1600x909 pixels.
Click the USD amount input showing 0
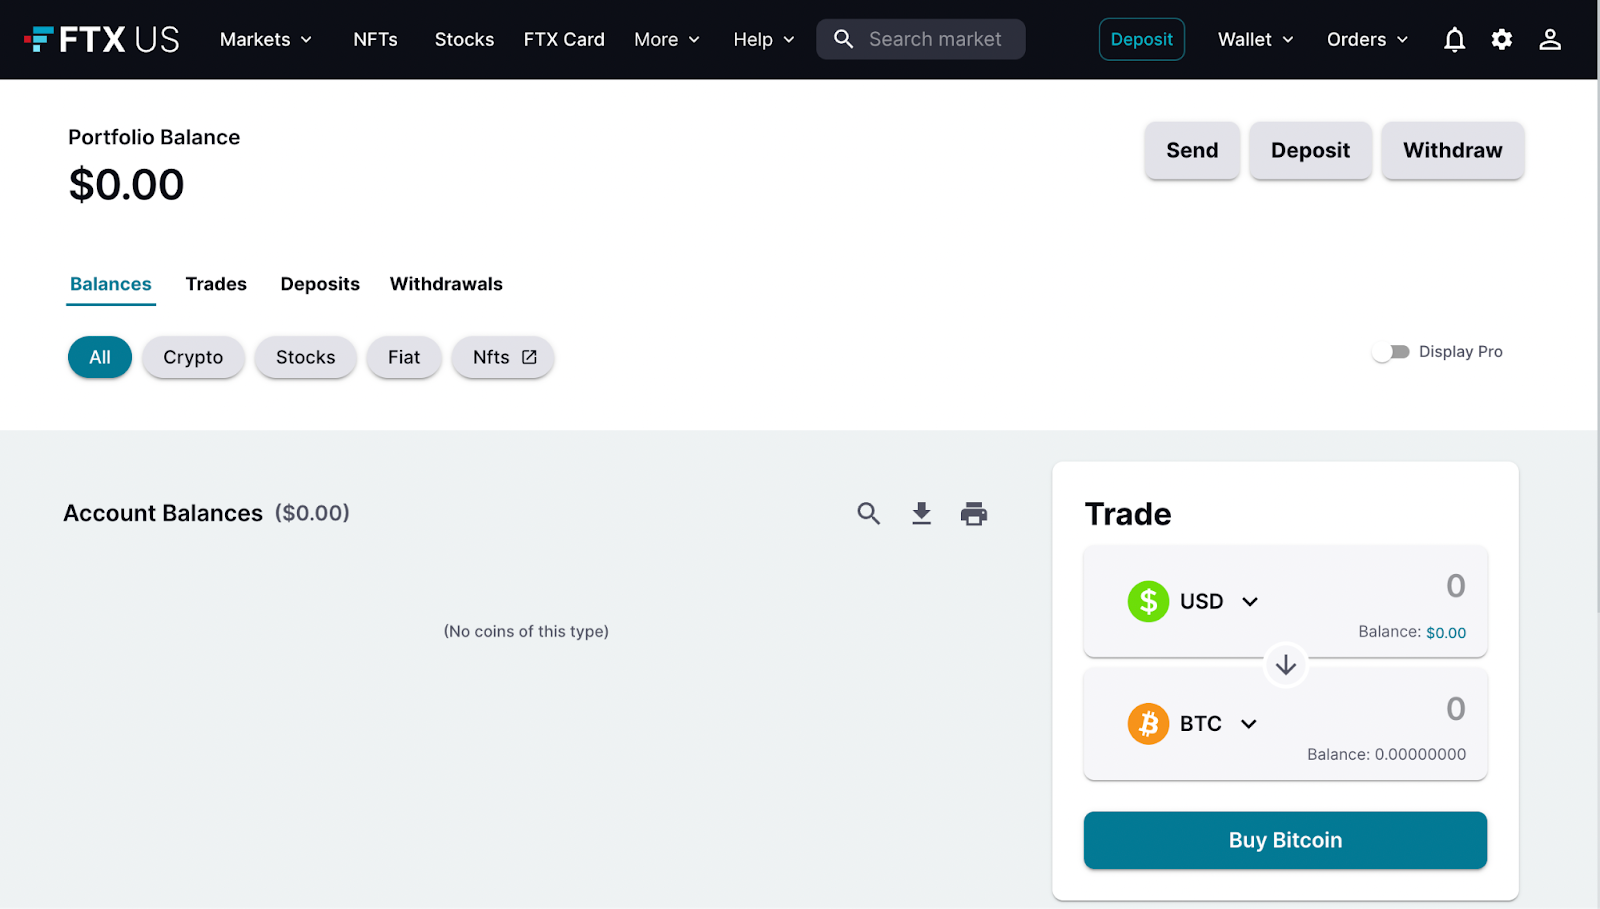[x=1456, y=586]
